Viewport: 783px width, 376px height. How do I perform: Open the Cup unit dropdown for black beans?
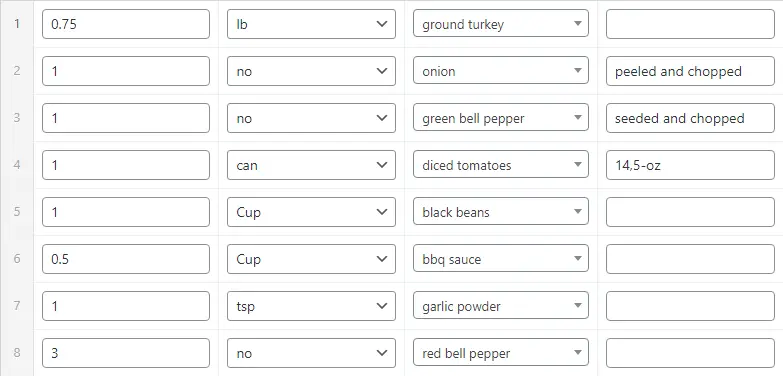tap(311, 212)
